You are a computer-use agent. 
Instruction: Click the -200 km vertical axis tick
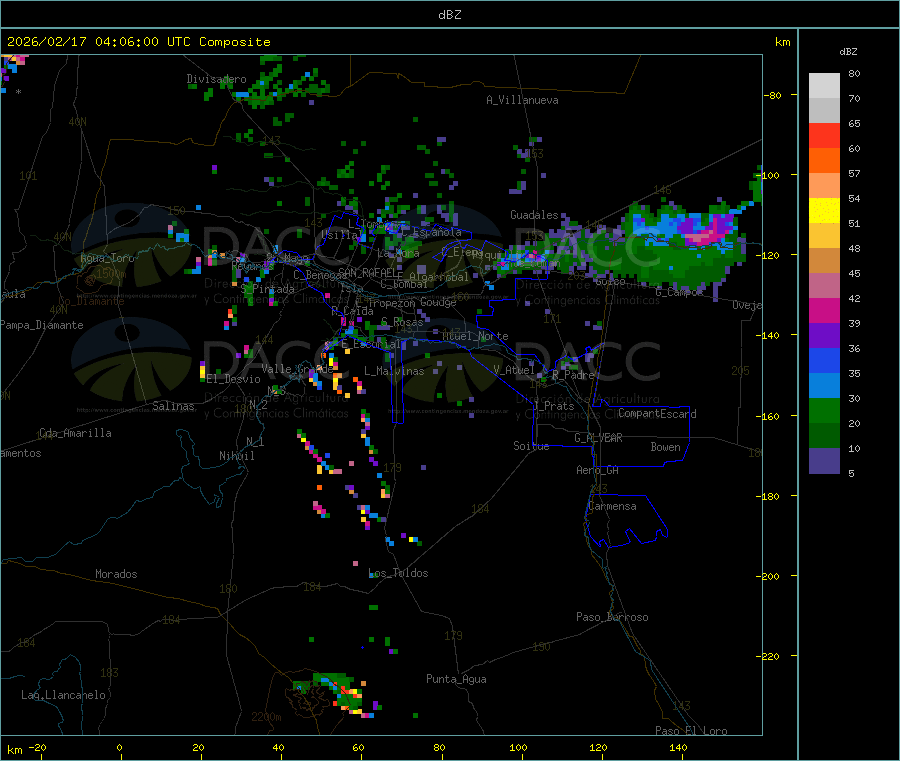769,576
